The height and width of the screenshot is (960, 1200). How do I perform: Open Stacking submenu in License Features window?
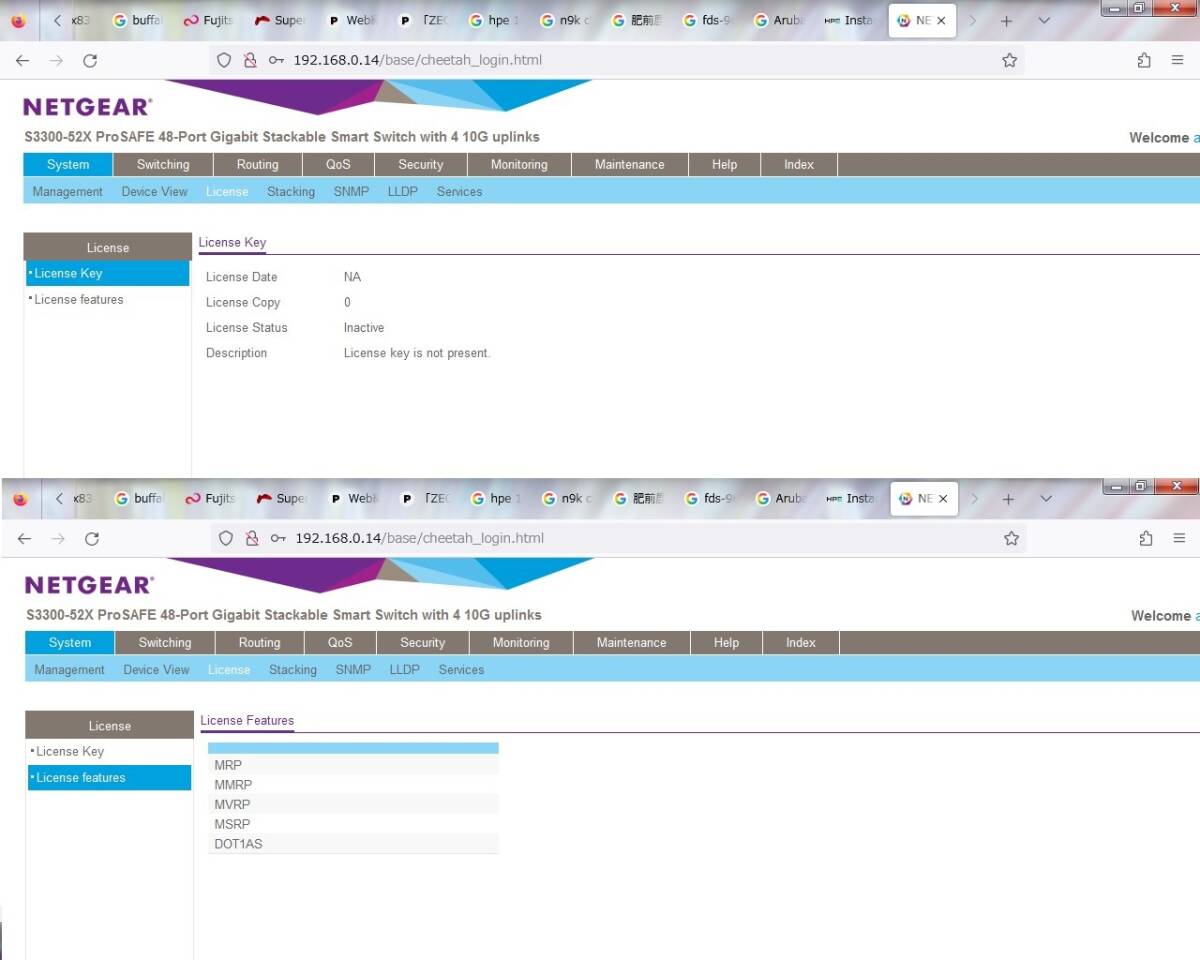[293, 670]
